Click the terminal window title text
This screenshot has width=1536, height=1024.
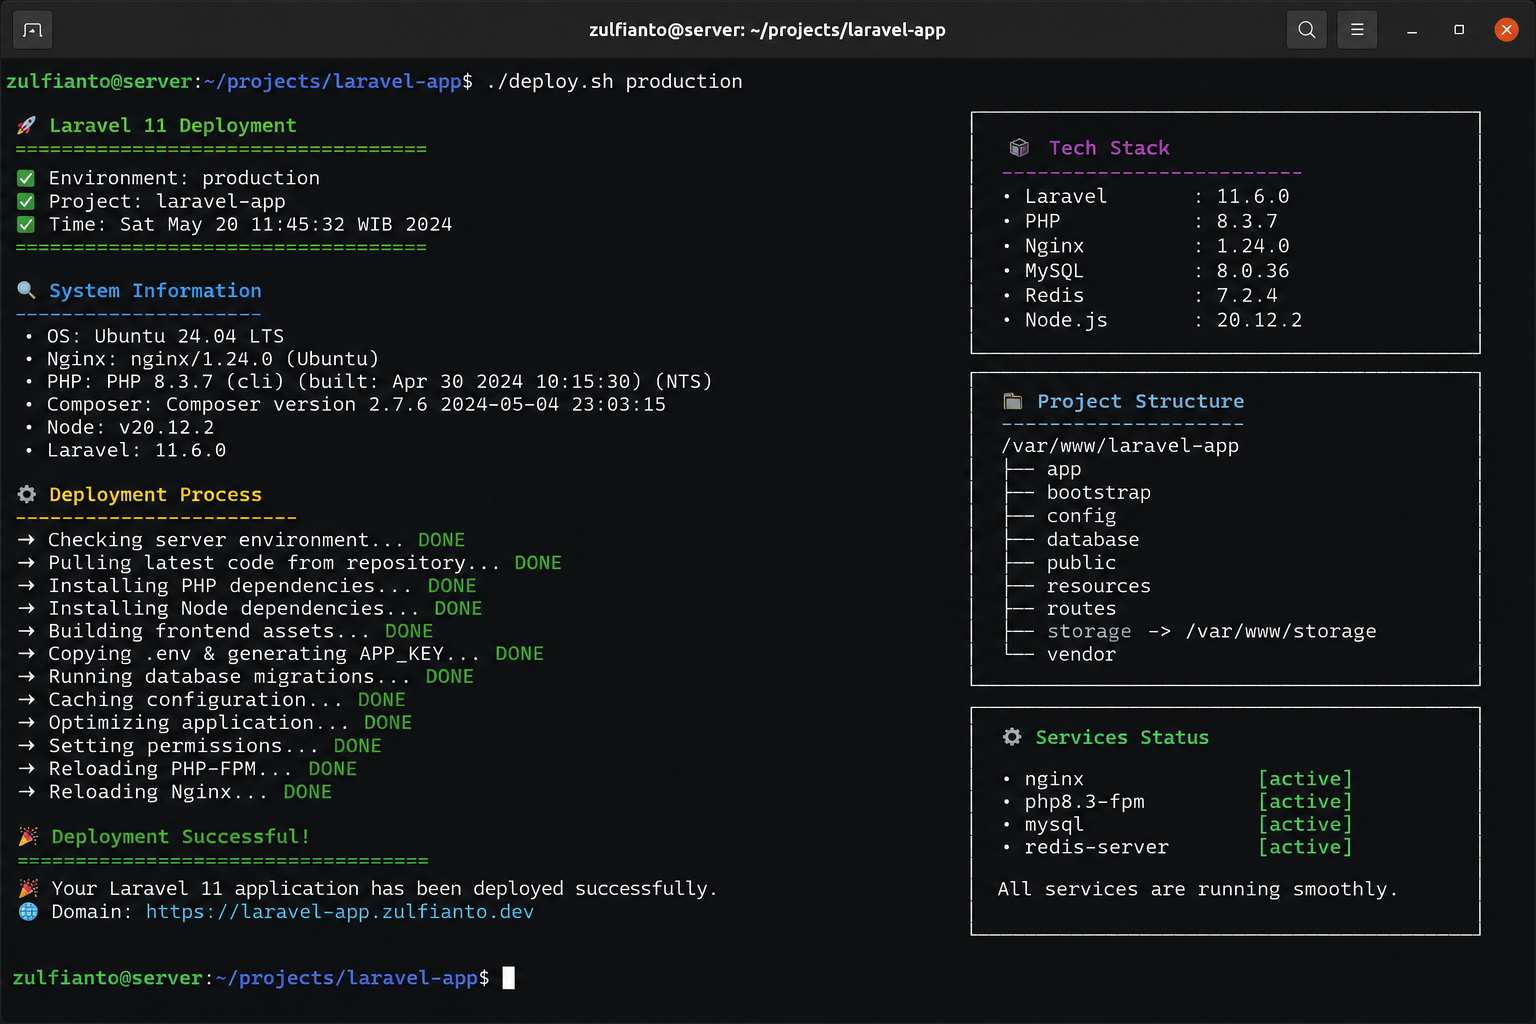pyautogui.click(x=767, y=30)
